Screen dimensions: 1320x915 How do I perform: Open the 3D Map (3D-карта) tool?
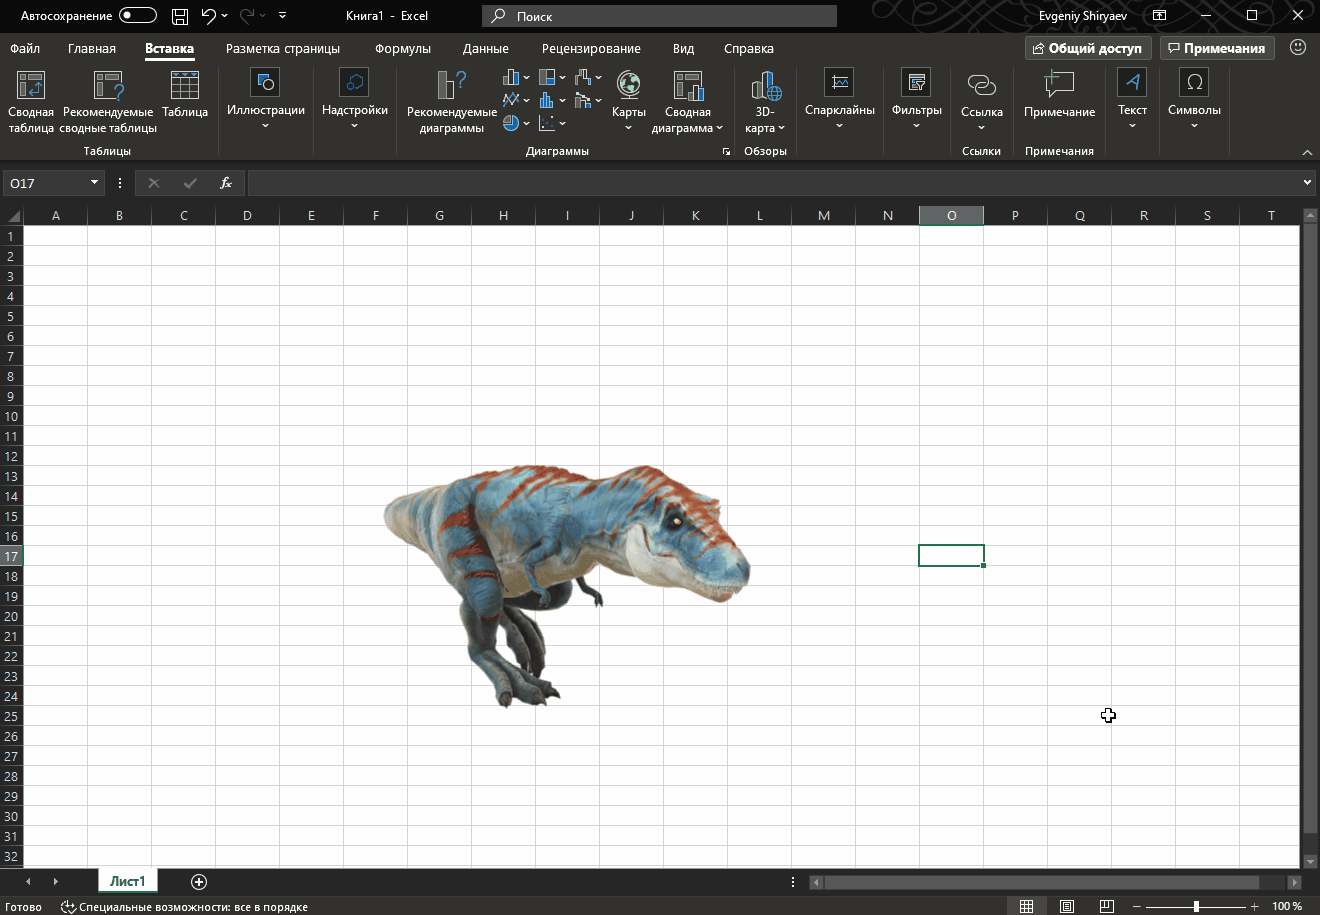tap(765, 102)
